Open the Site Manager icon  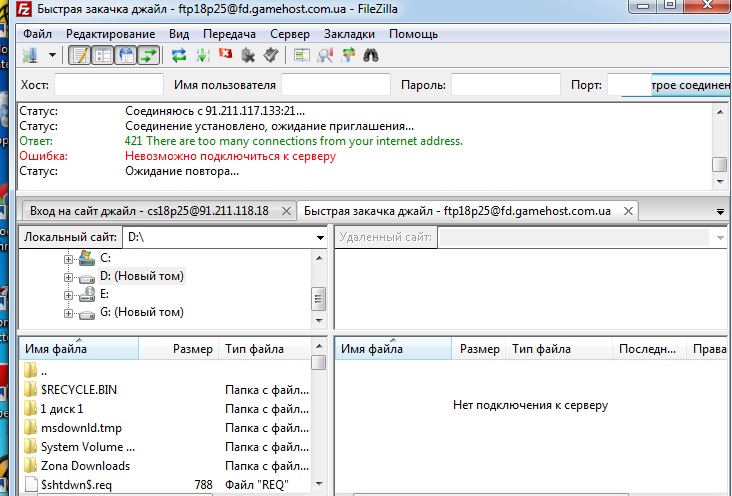point(31,56)
